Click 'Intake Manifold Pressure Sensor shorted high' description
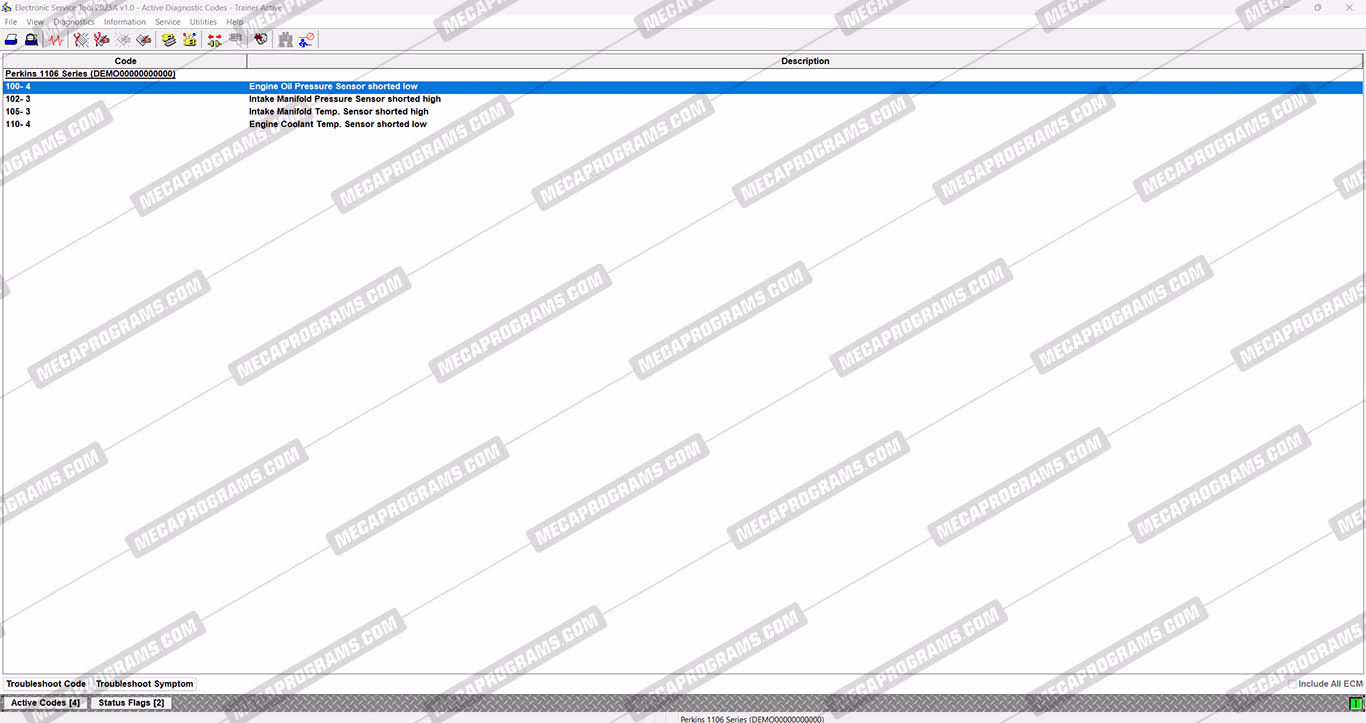The image size is (1366, 723). 345,99
